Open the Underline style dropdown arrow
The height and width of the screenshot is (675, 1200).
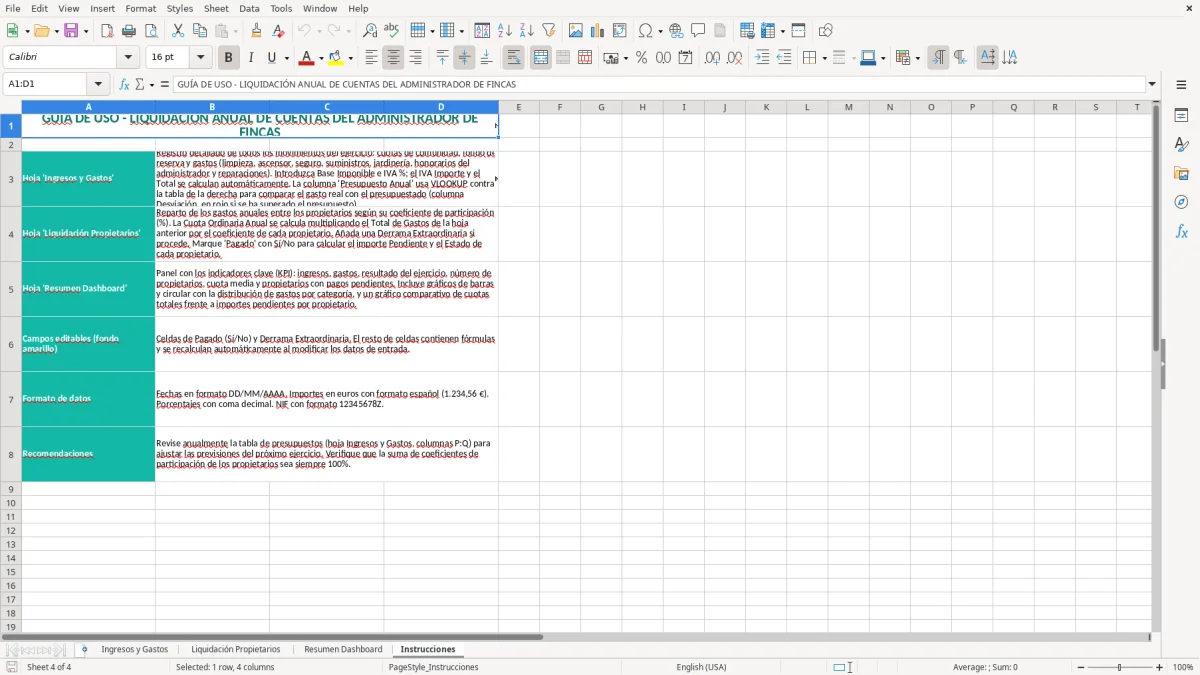(x=287, y=58)
